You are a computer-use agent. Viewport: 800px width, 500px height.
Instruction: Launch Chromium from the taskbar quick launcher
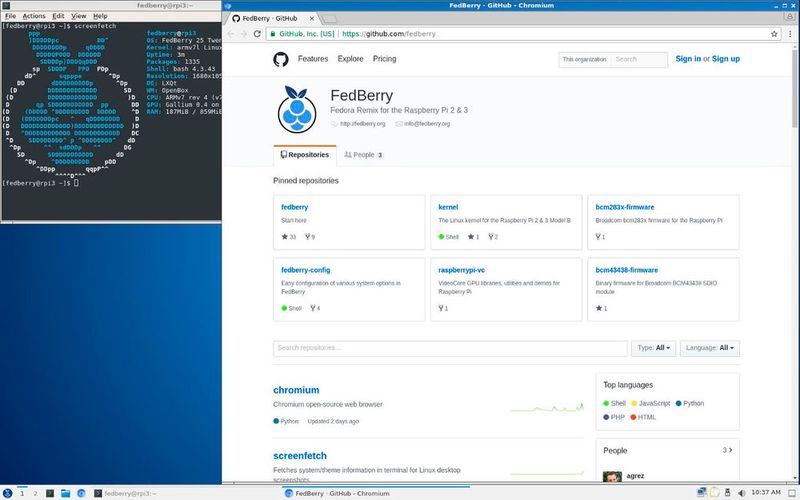pos(81,493)
